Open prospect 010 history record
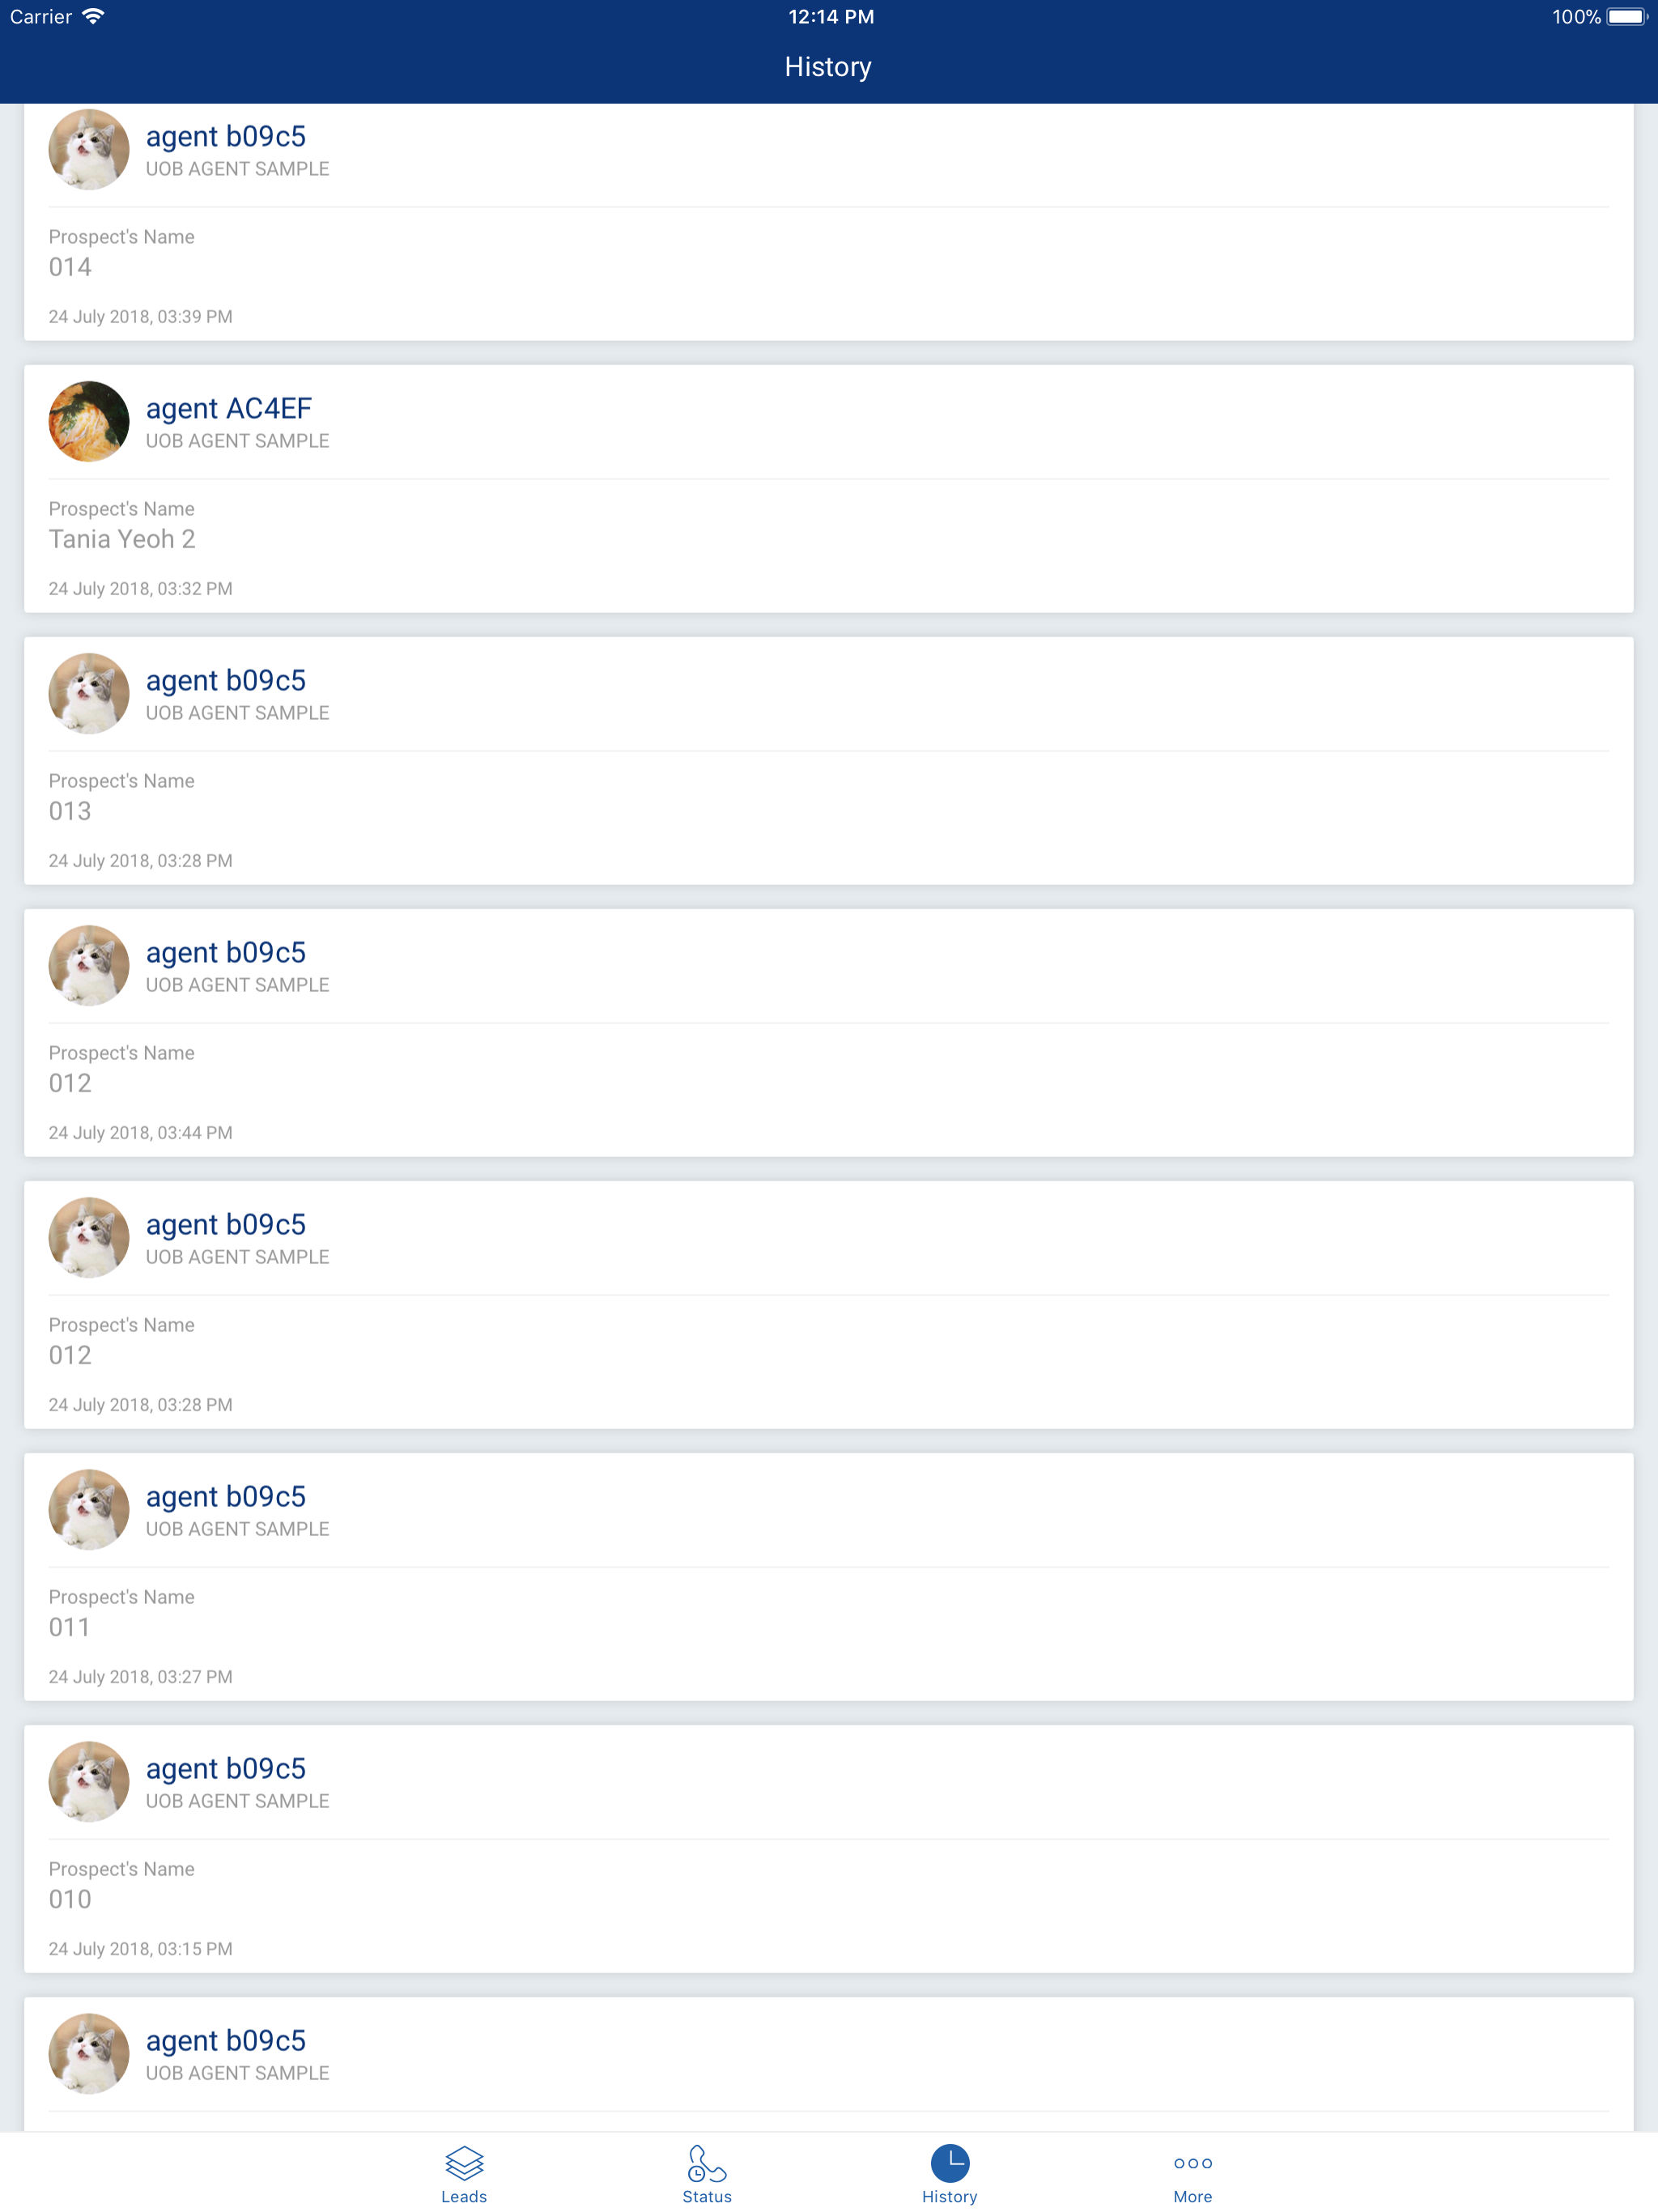The height and width of the screenshot is (2212, 1658). point(828,1848)
